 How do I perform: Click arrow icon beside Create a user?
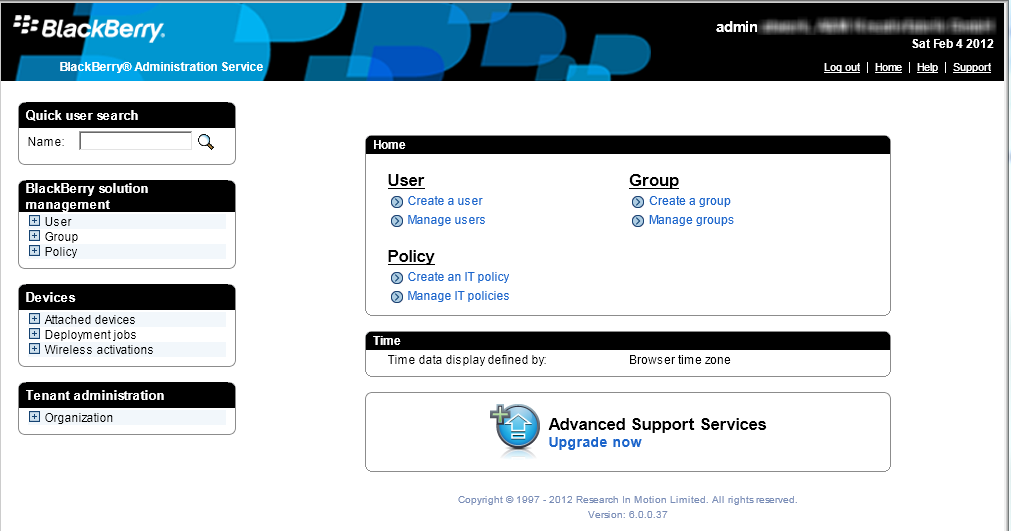(x=397, y=202)
